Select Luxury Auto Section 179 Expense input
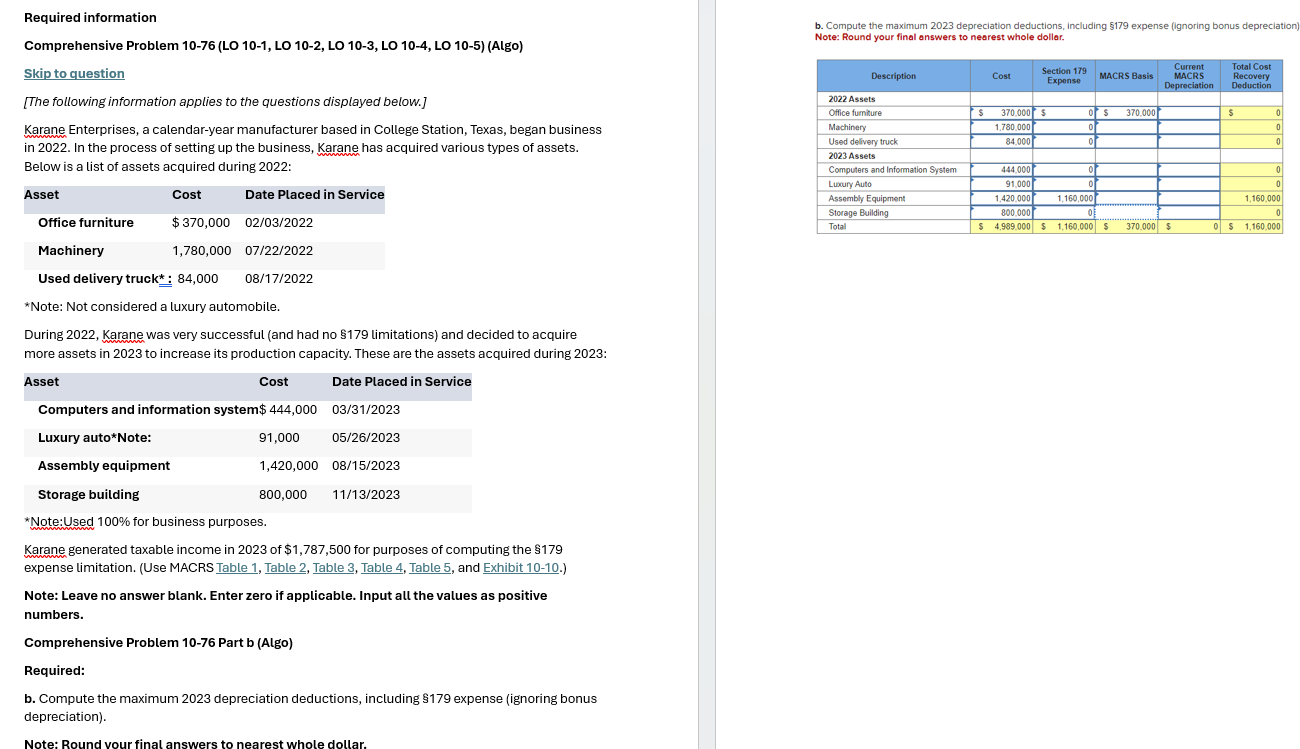The image size is (1300, 749). (x=1064, y=184)
